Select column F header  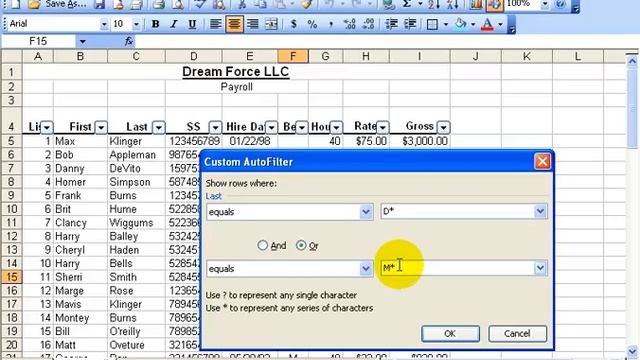pos(293,56)
